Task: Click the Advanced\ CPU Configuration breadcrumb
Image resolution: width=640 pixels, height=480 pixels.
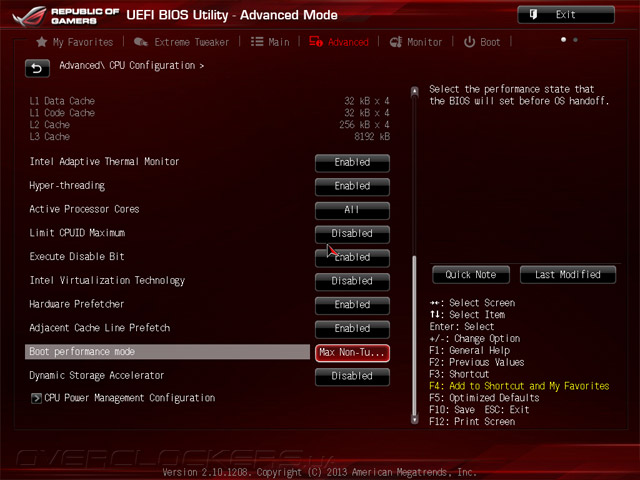Action: coord(131,65)
